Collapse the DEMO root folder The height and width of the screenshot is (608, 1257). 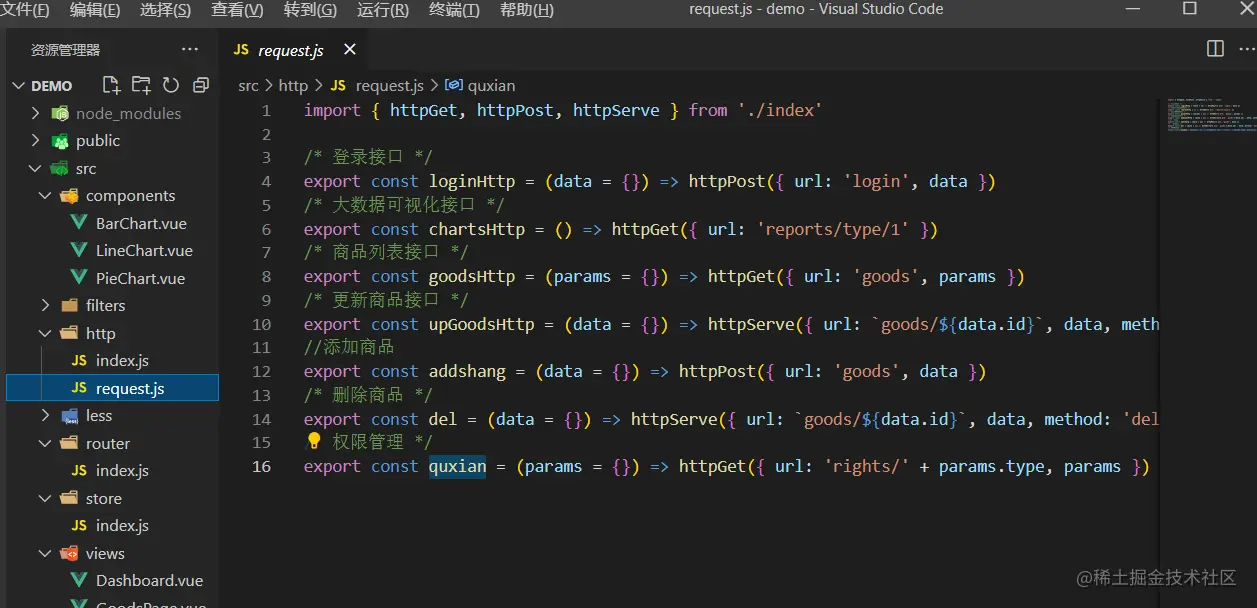pos(18,86)
